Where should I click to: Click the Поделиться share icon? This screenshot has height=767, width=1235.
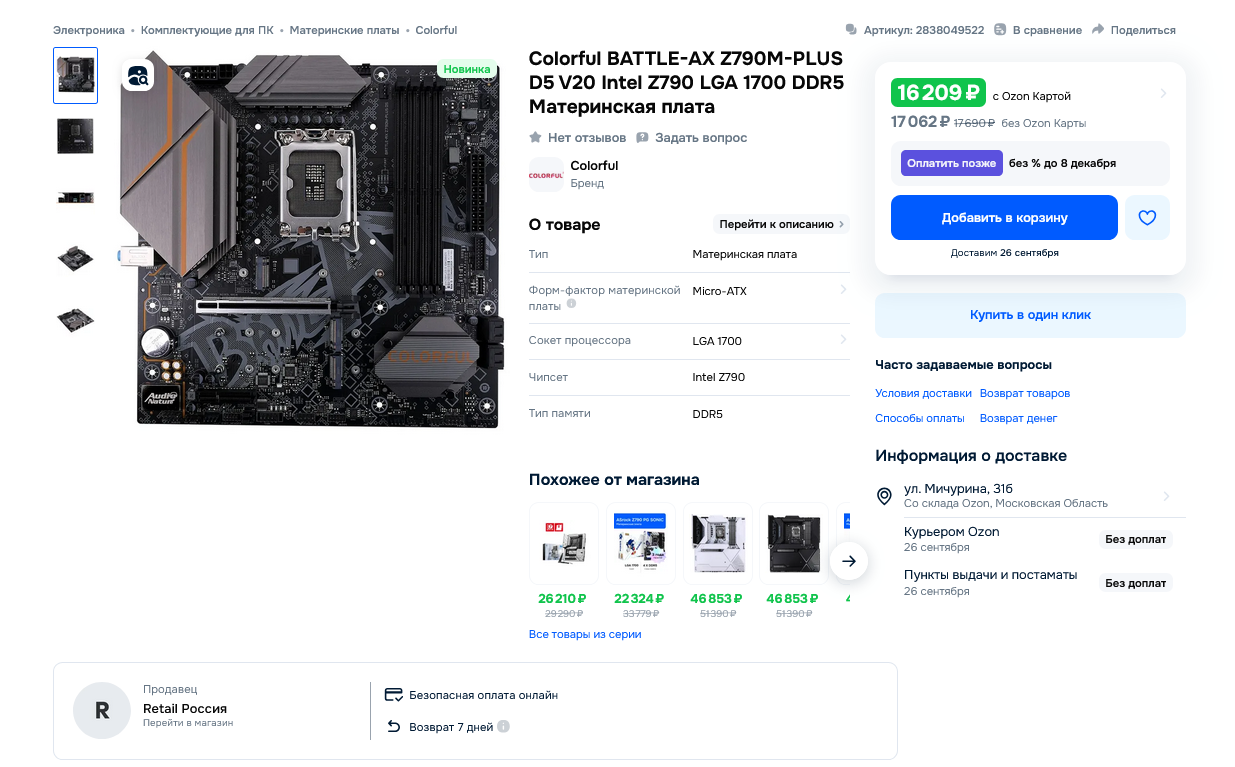point(1098,30)
